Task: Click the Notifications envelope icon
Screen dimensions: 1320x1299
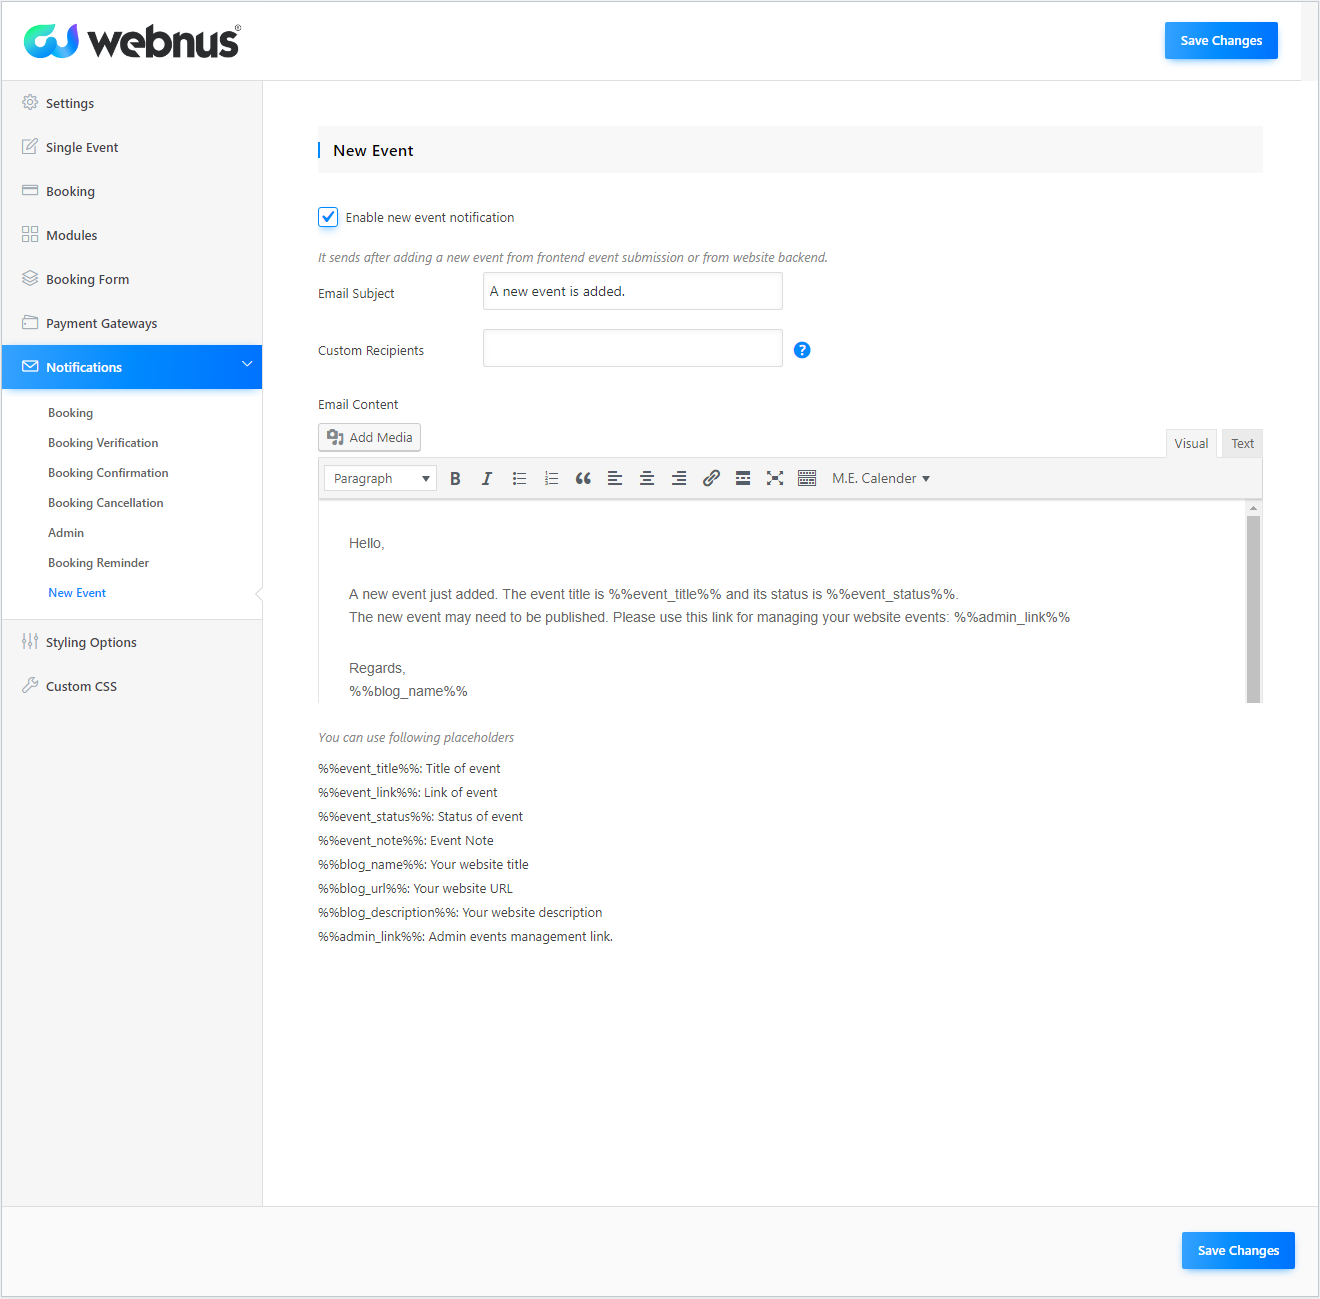Action: [30, 366]
